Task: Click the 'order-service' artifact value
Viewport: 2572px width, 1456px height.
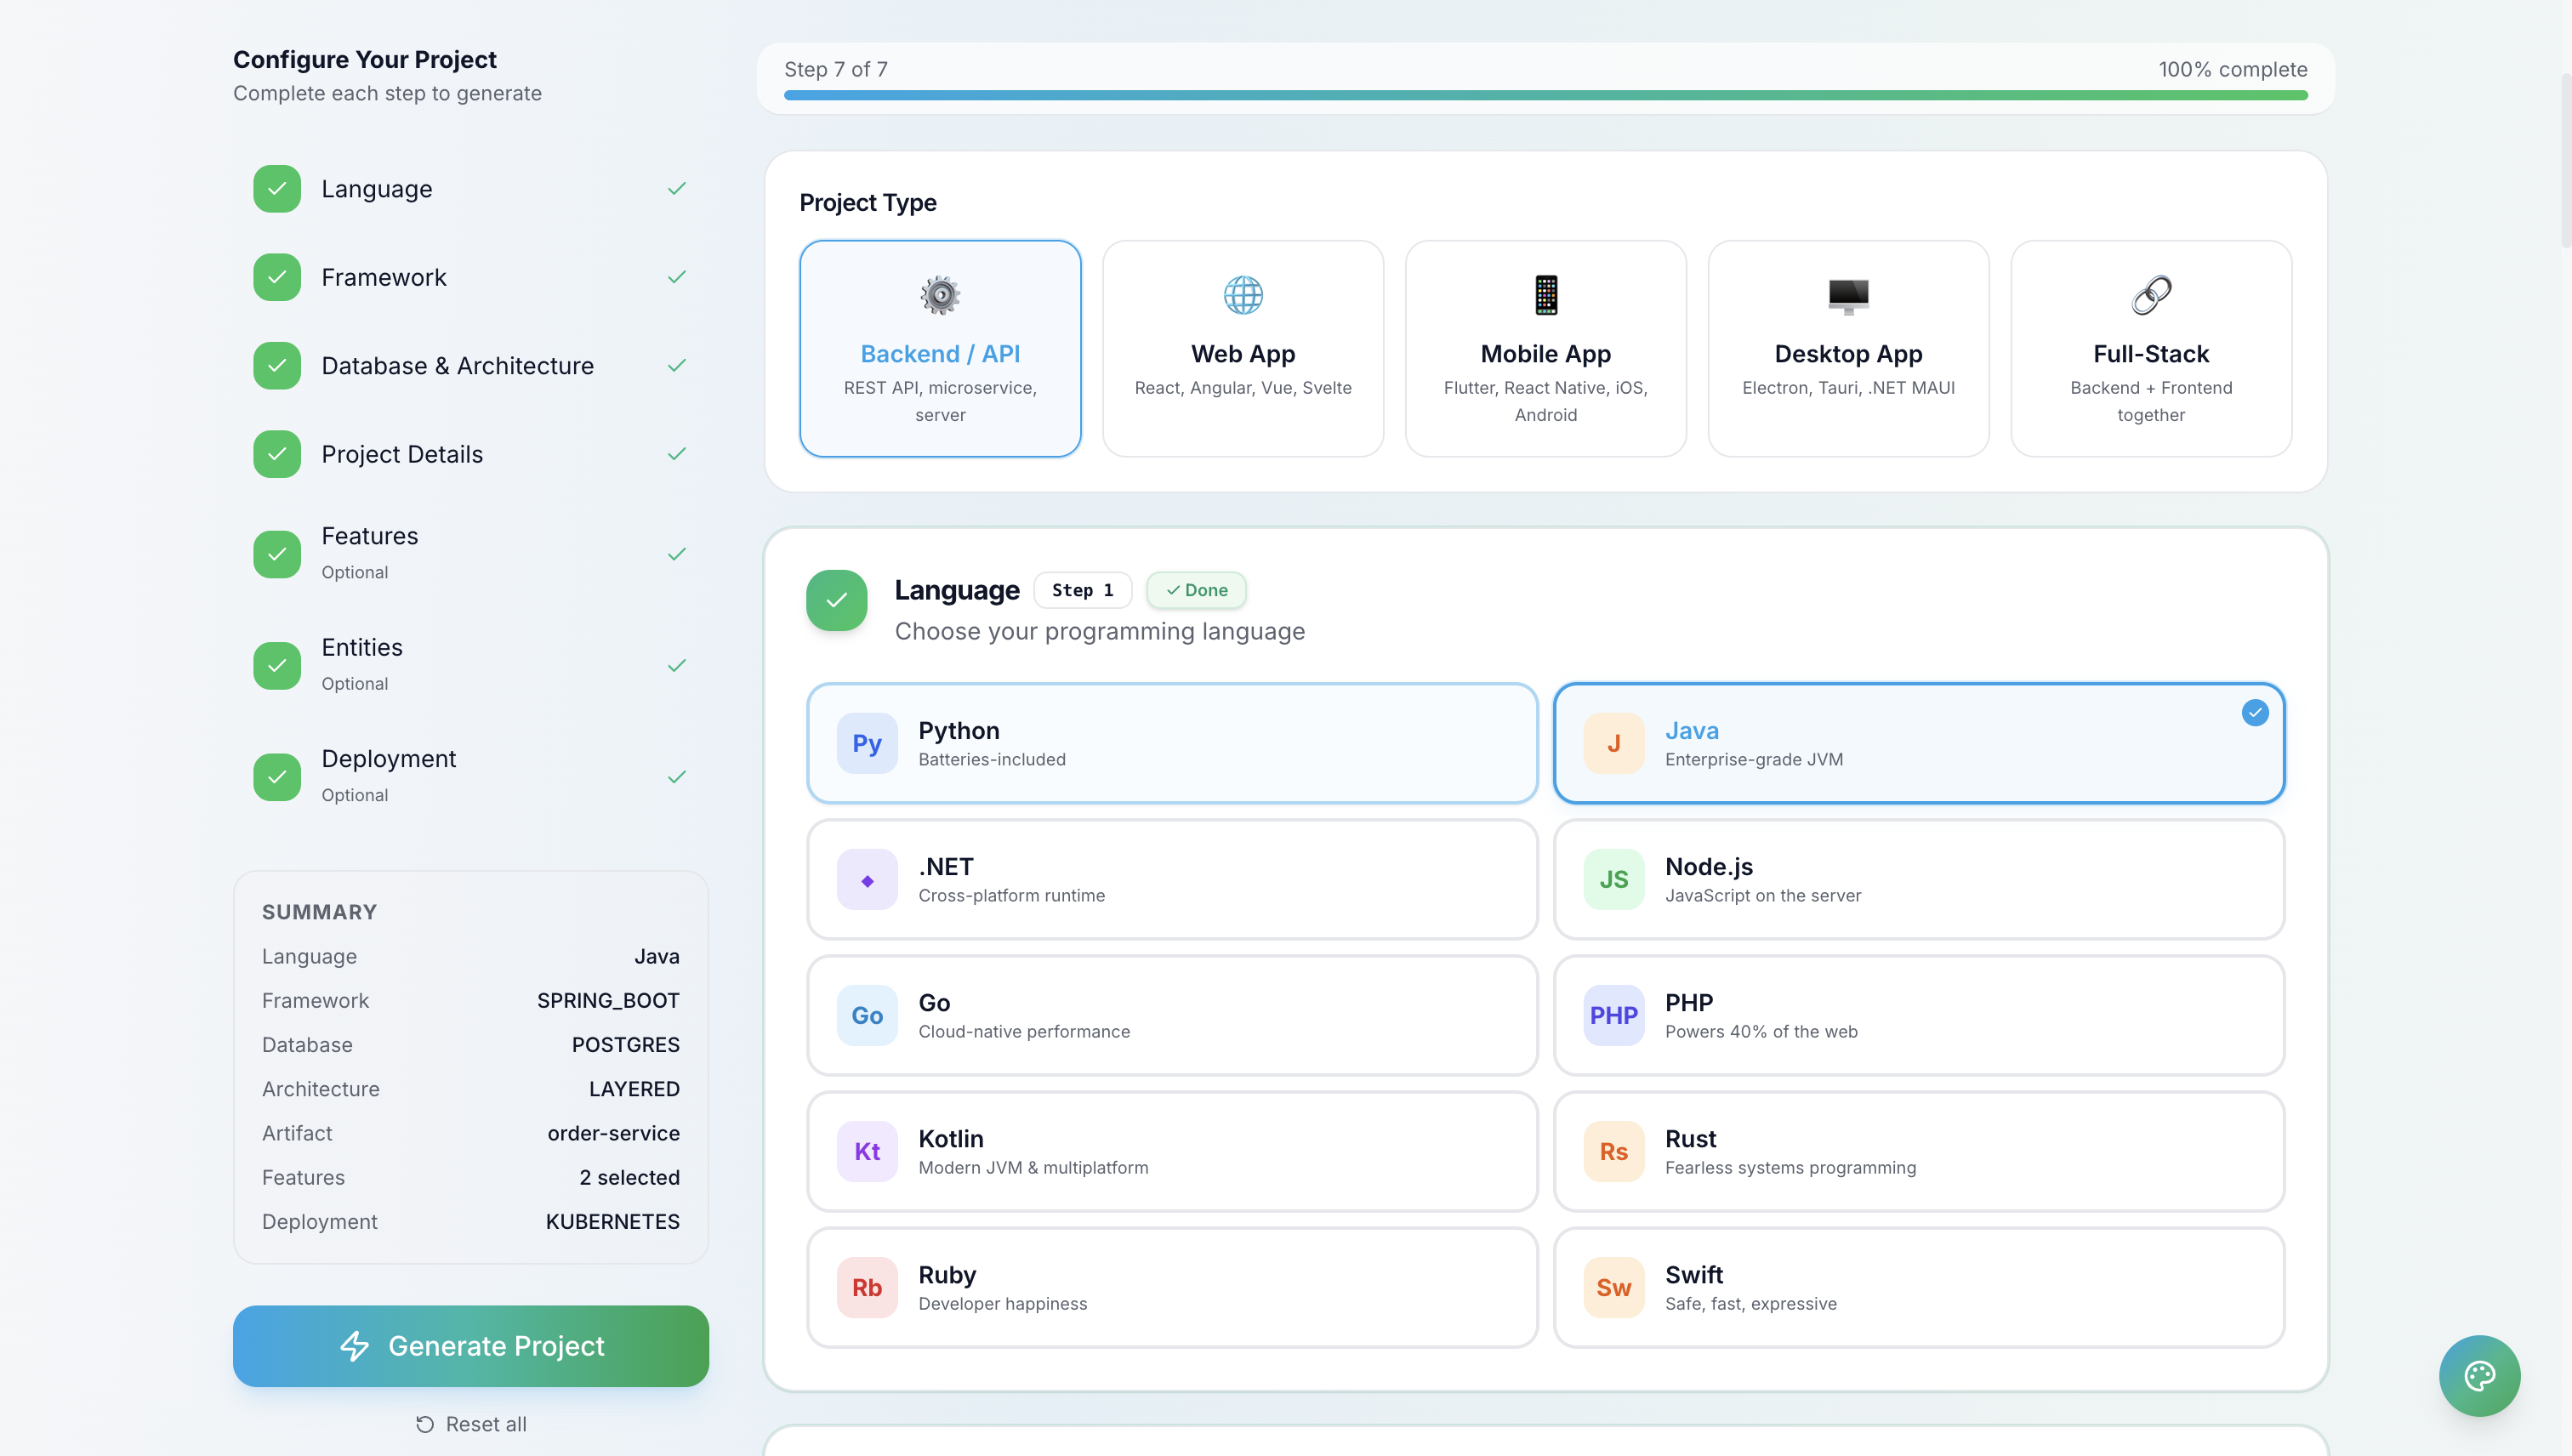Action: click(613, 1133)
